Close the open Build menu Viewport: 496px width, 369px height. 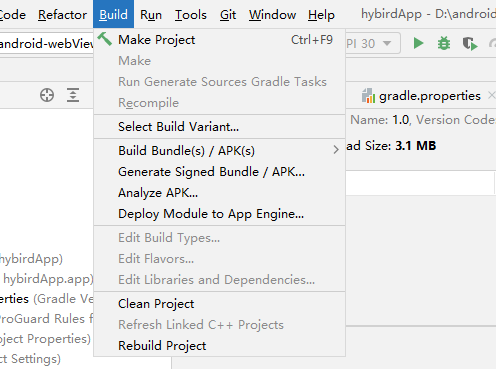pos(113,14)
